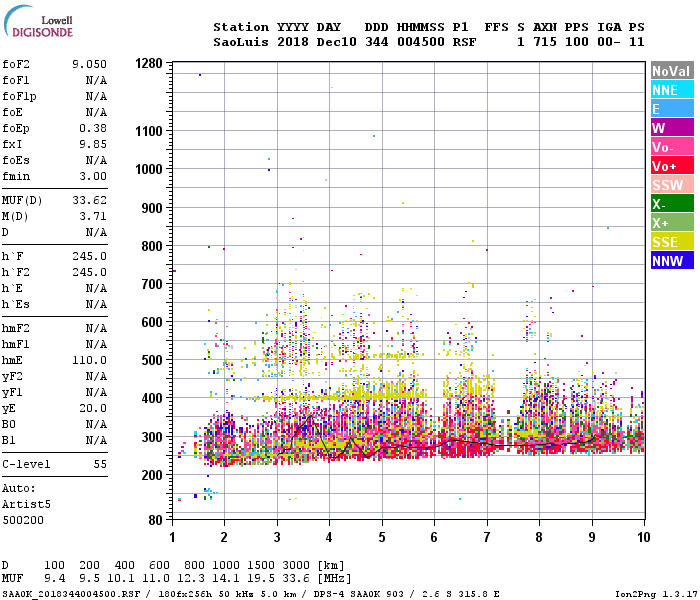The image size is (700, 600).
Task: Click the D table distance 1000
Action: click(226, 565)
